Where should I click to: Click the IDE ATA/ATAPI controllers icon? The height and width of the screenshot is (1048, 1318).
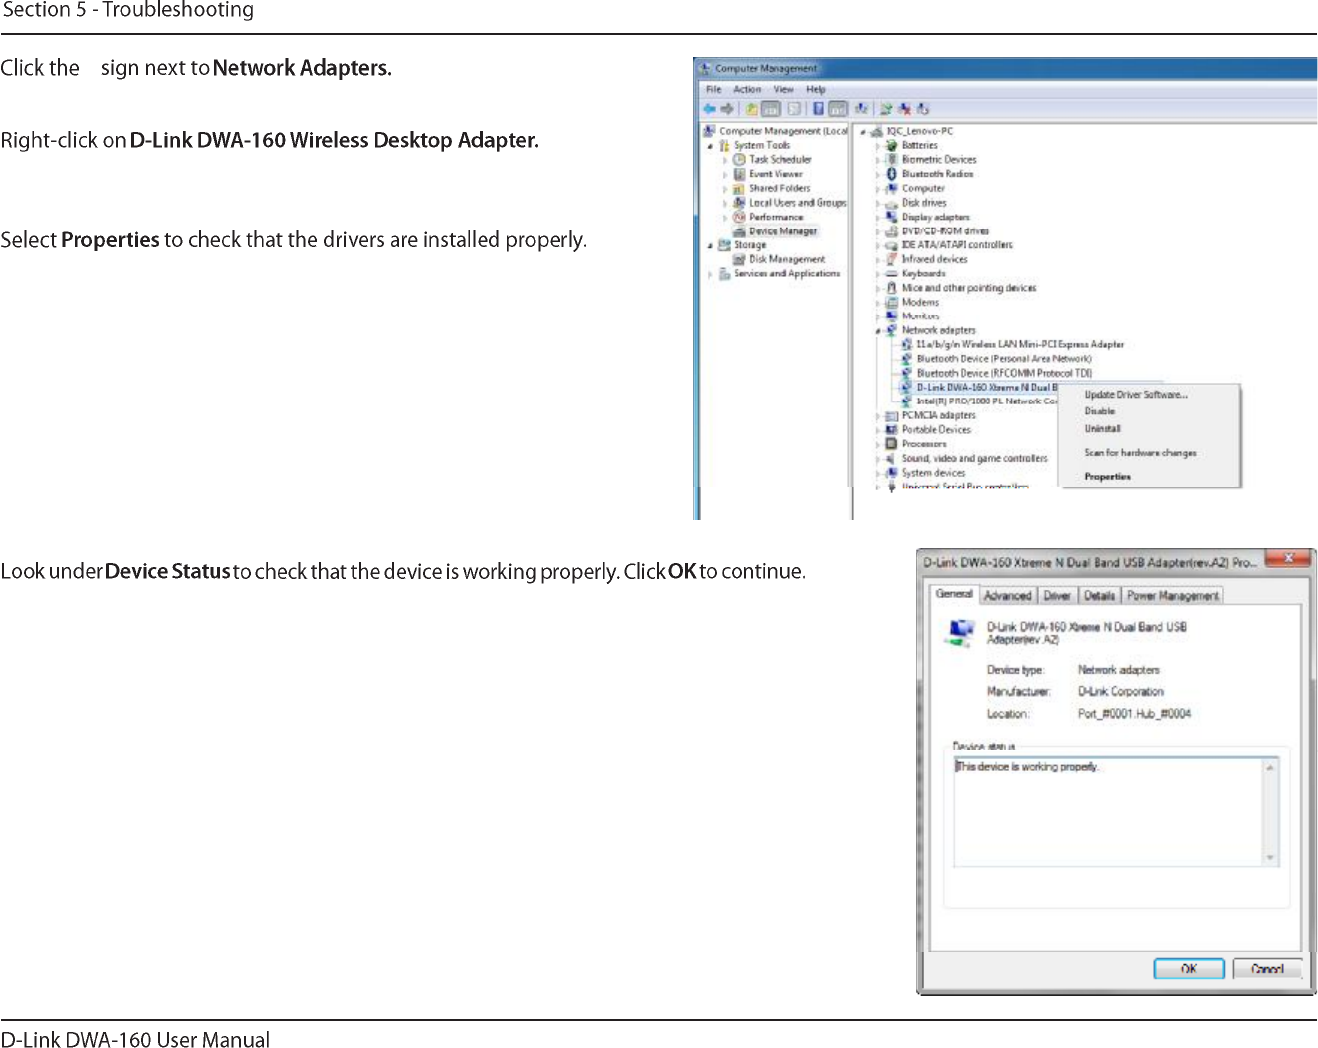pyautogui.click(x=892, y=244)
